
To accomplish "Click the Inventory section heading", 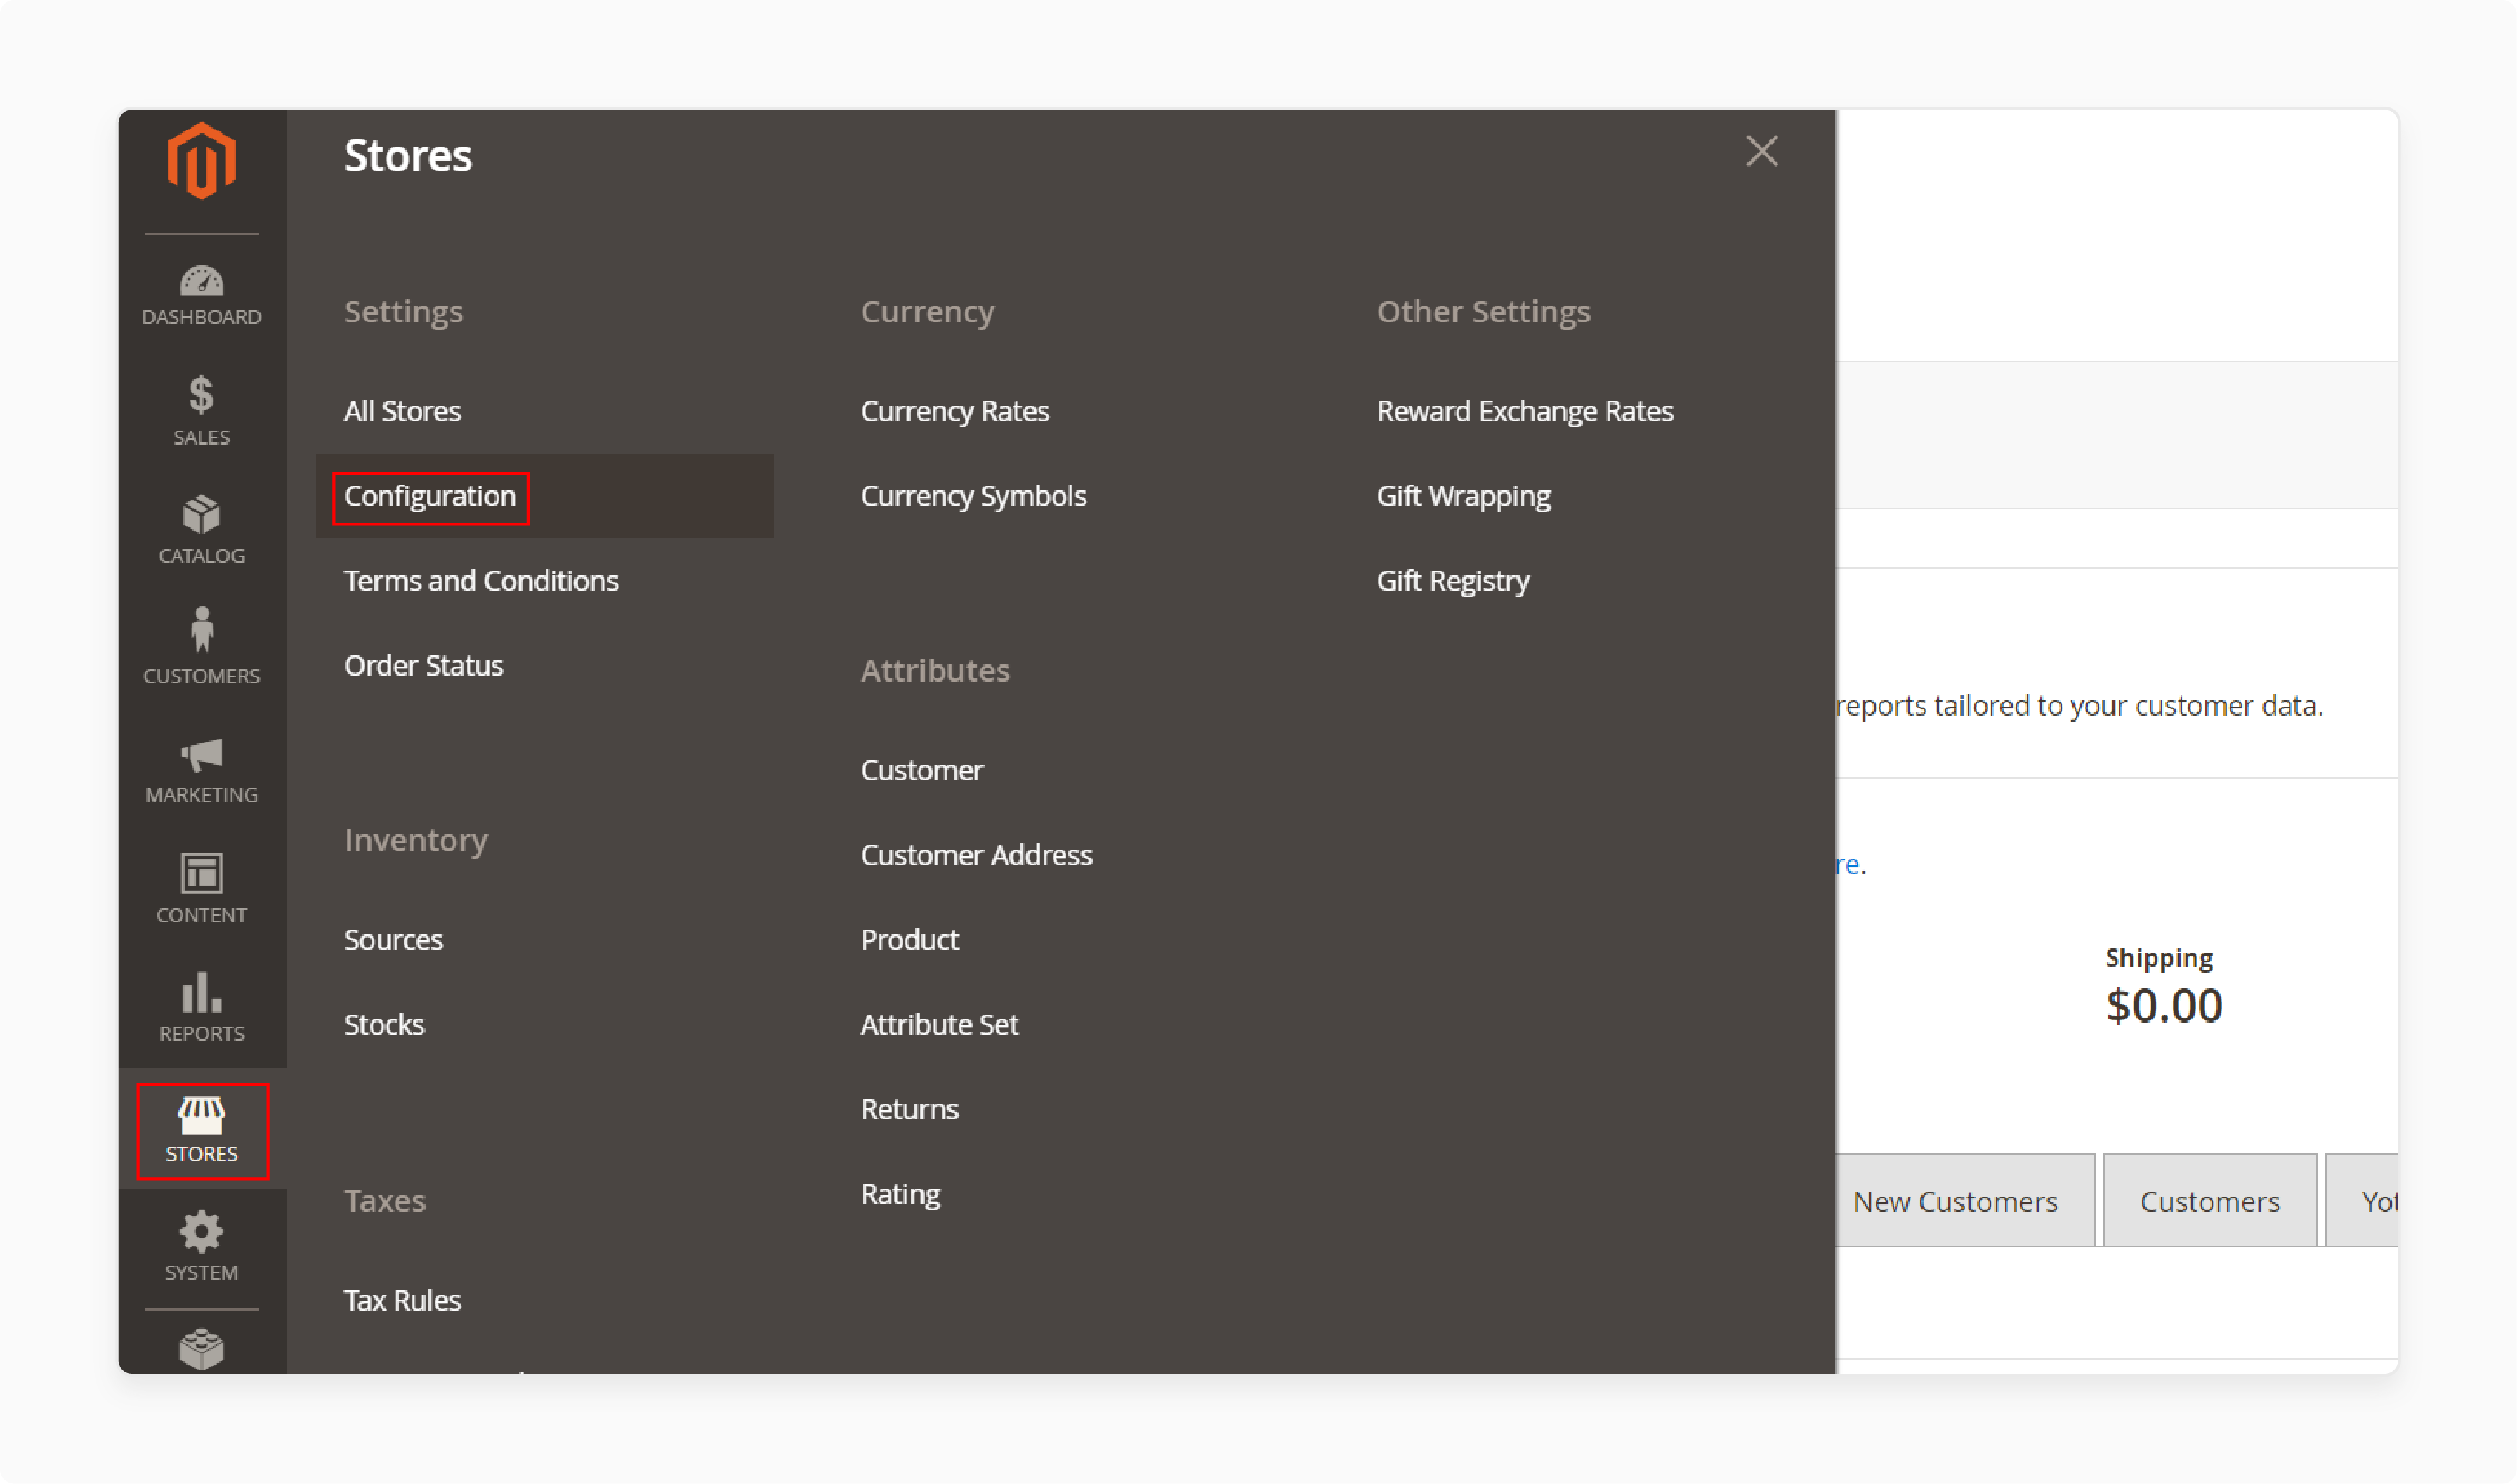I will click(416, 841).
